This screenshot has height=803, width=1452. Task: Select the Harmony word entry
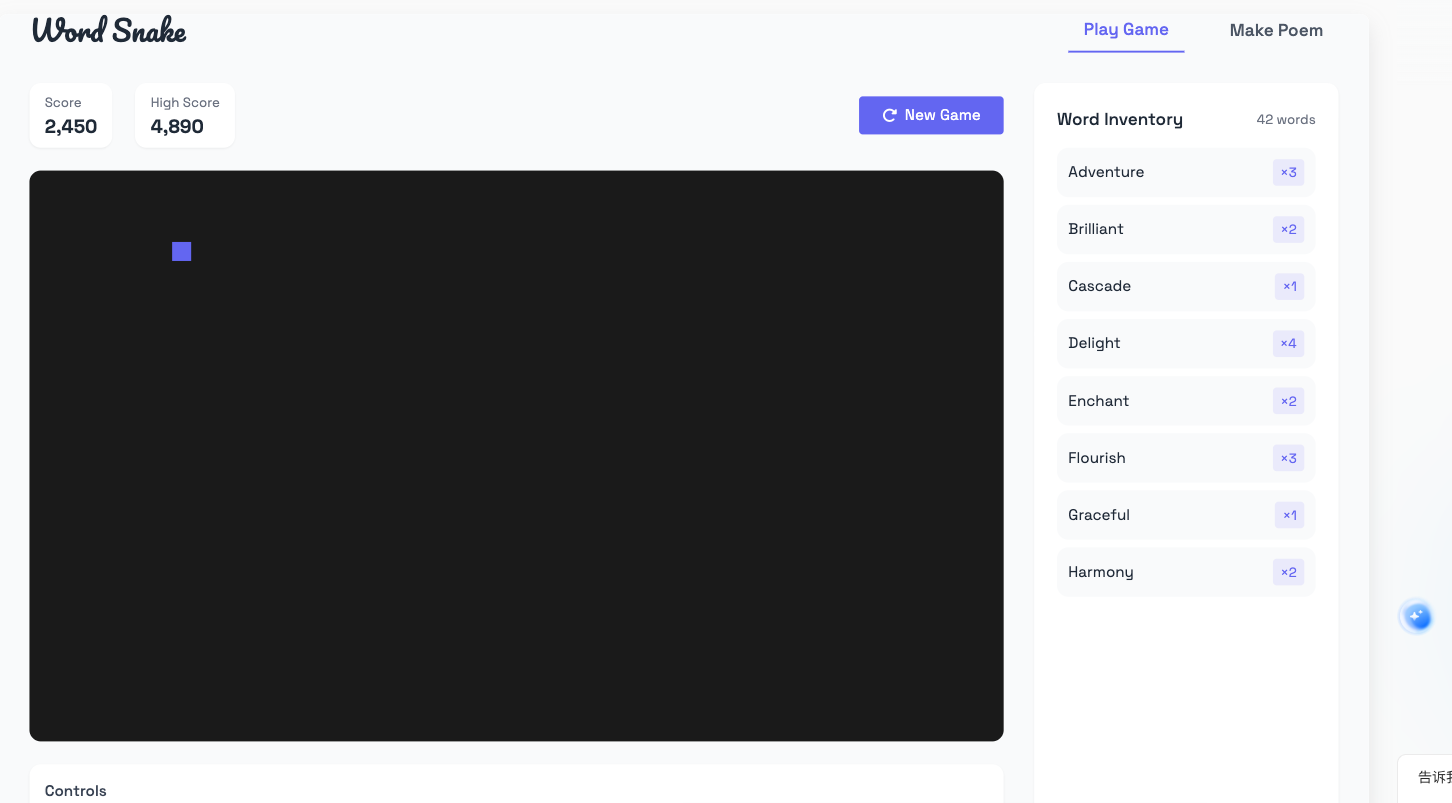click(x=1100, y=572)
